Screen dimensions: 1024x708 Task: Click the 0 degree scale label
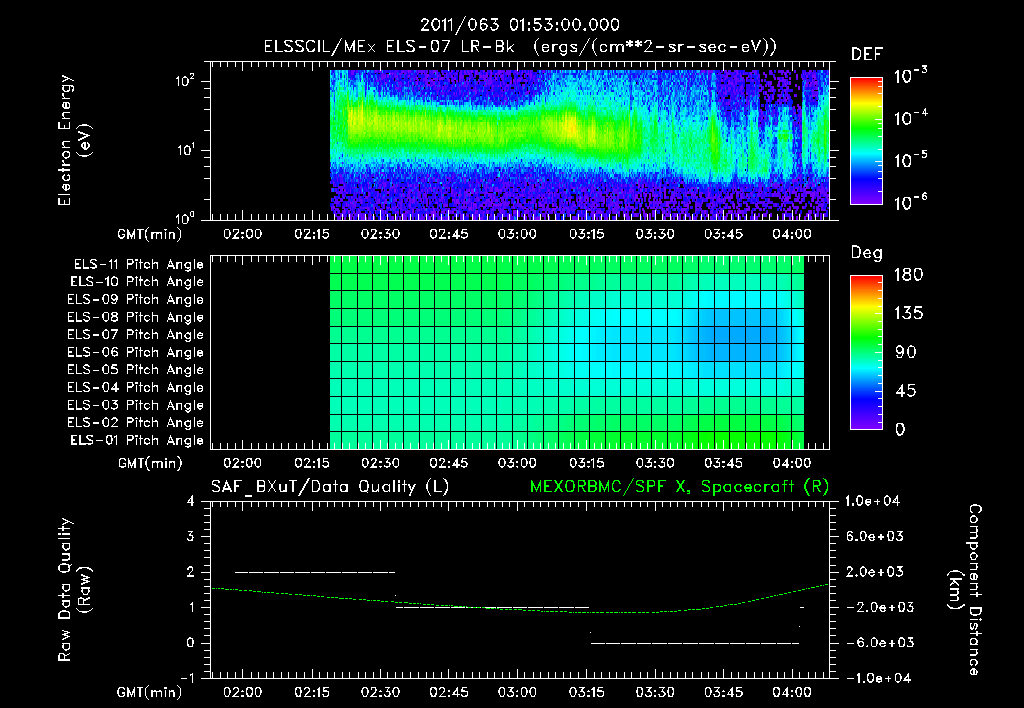click(x=900, y=430)
